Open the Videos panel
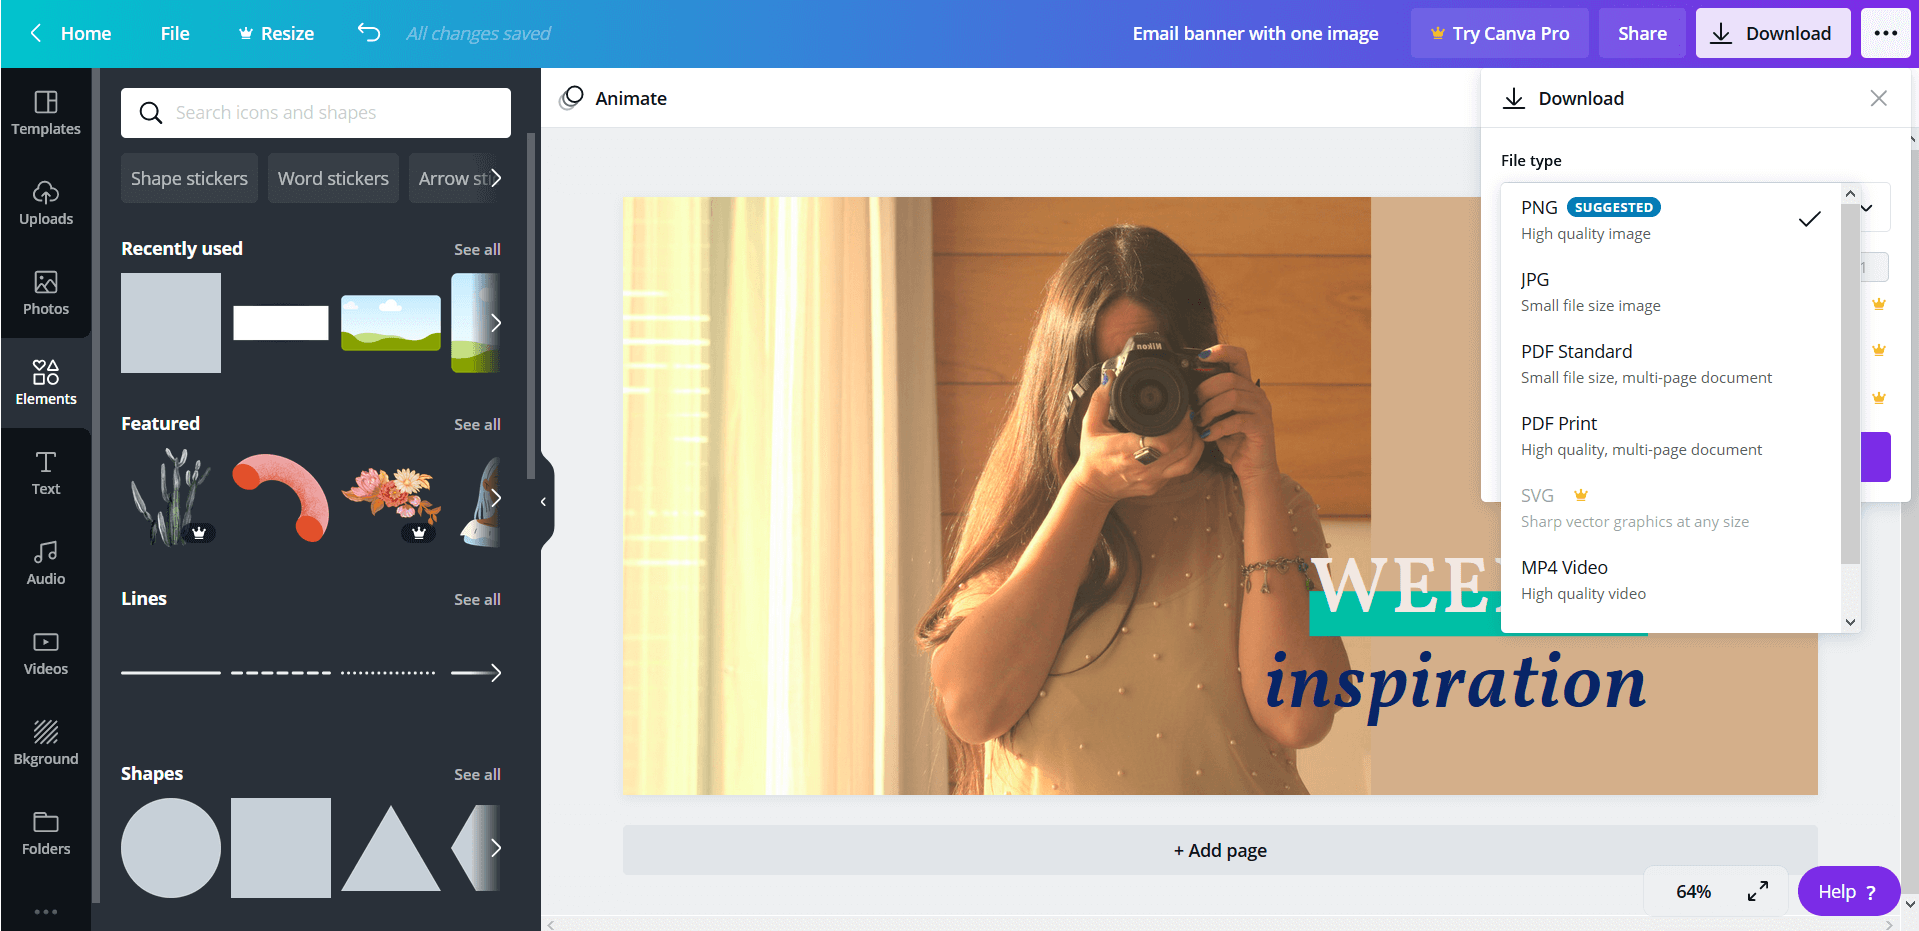This screenshot has height=931, width=1919. point(46,653)
